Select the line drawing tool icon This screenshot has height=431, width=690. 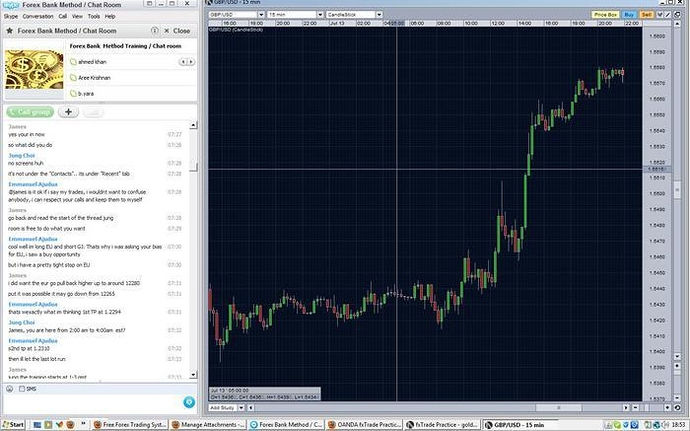667,15
